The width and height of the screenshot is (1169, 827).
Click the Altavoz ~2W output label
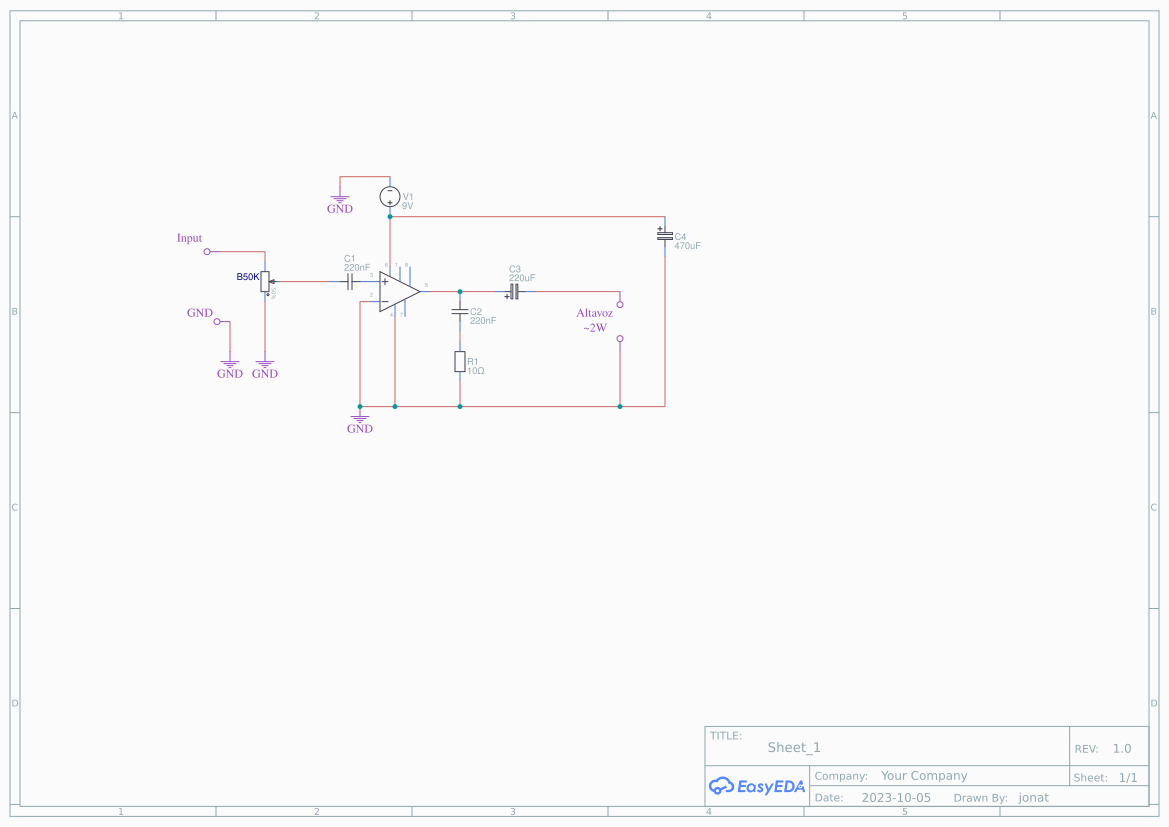[595, 313]
